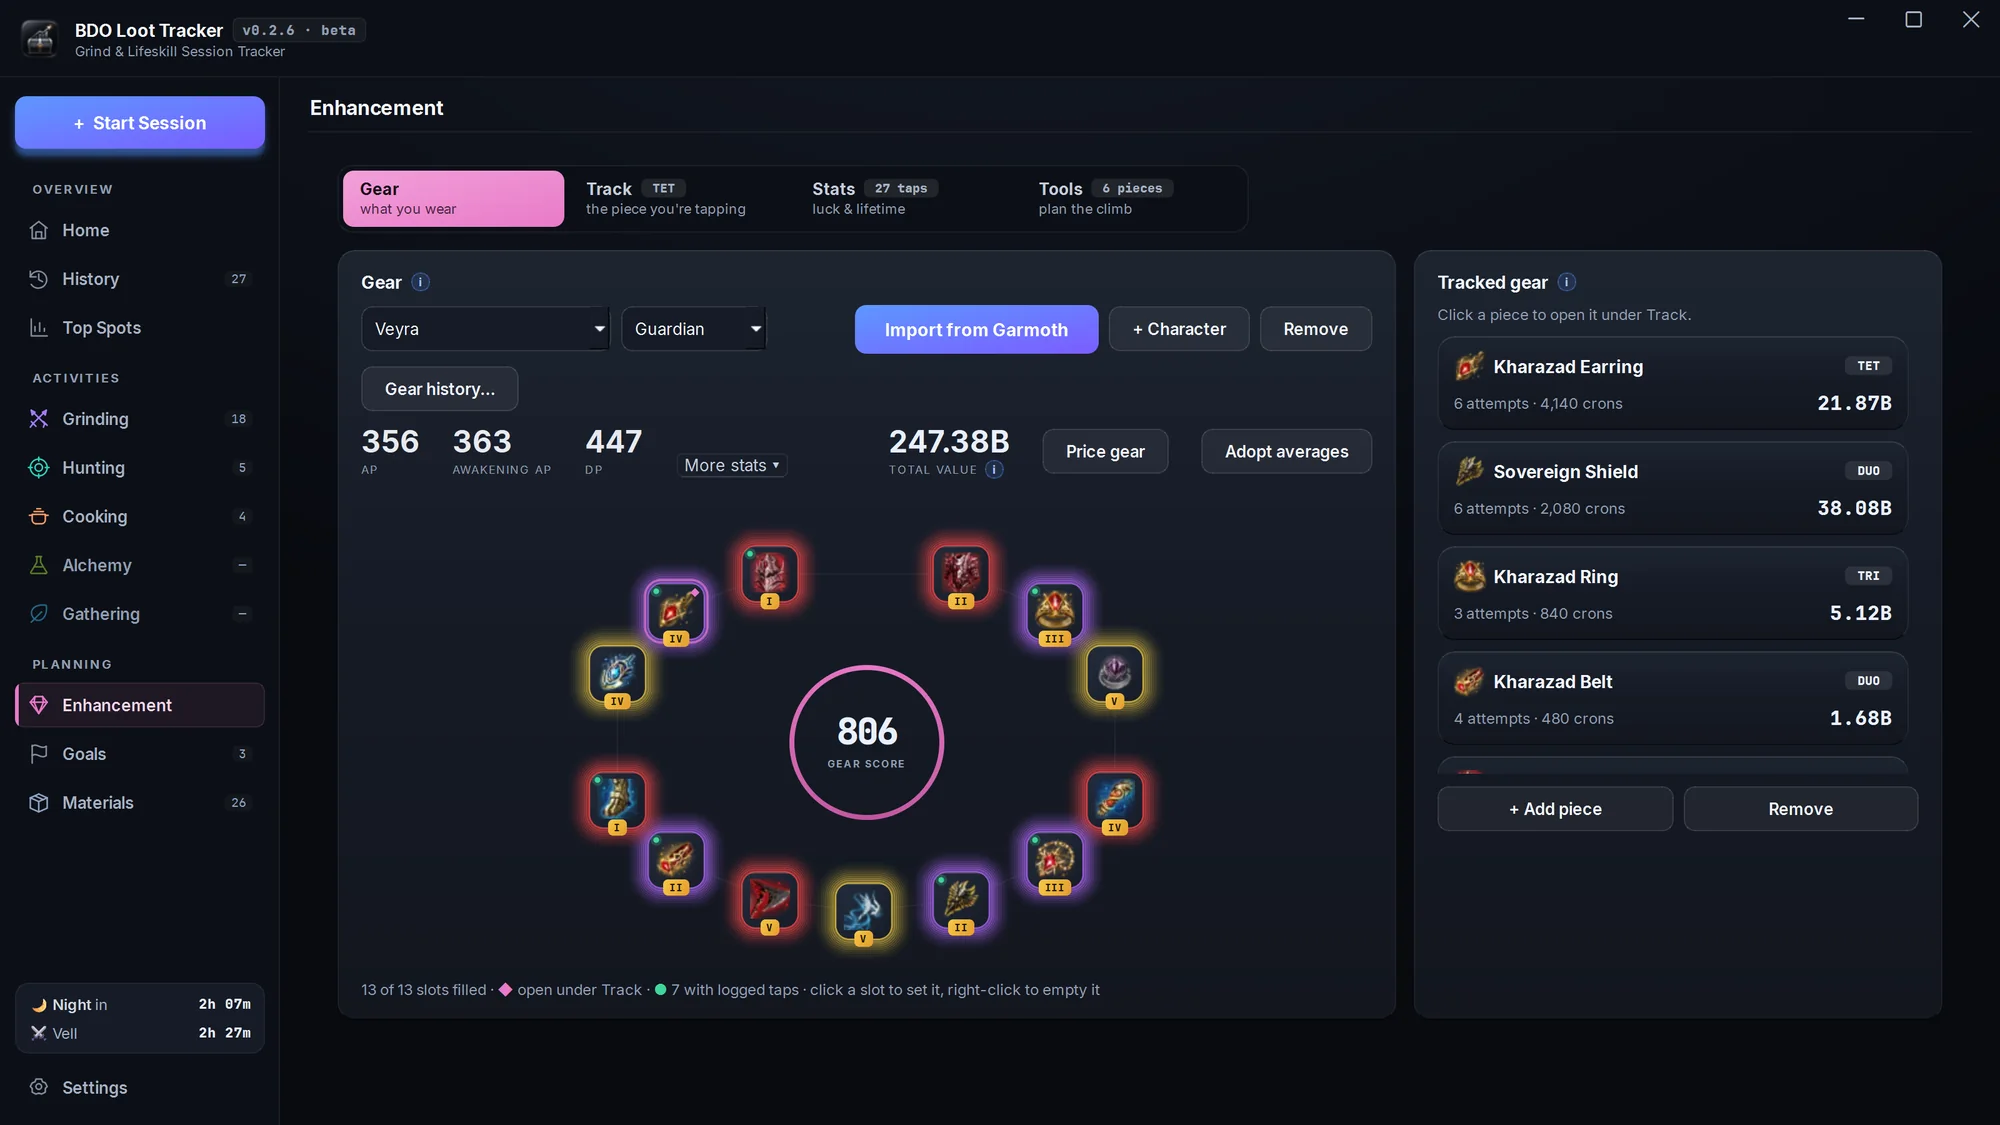
Task: Select the Hunting crosshair icon
Action: (39, 468)
